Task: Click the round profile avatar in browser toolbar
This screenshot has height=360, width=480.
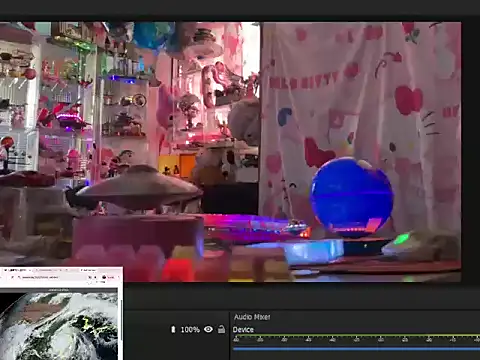Action: pyautogui.click(x=104, y=277)
